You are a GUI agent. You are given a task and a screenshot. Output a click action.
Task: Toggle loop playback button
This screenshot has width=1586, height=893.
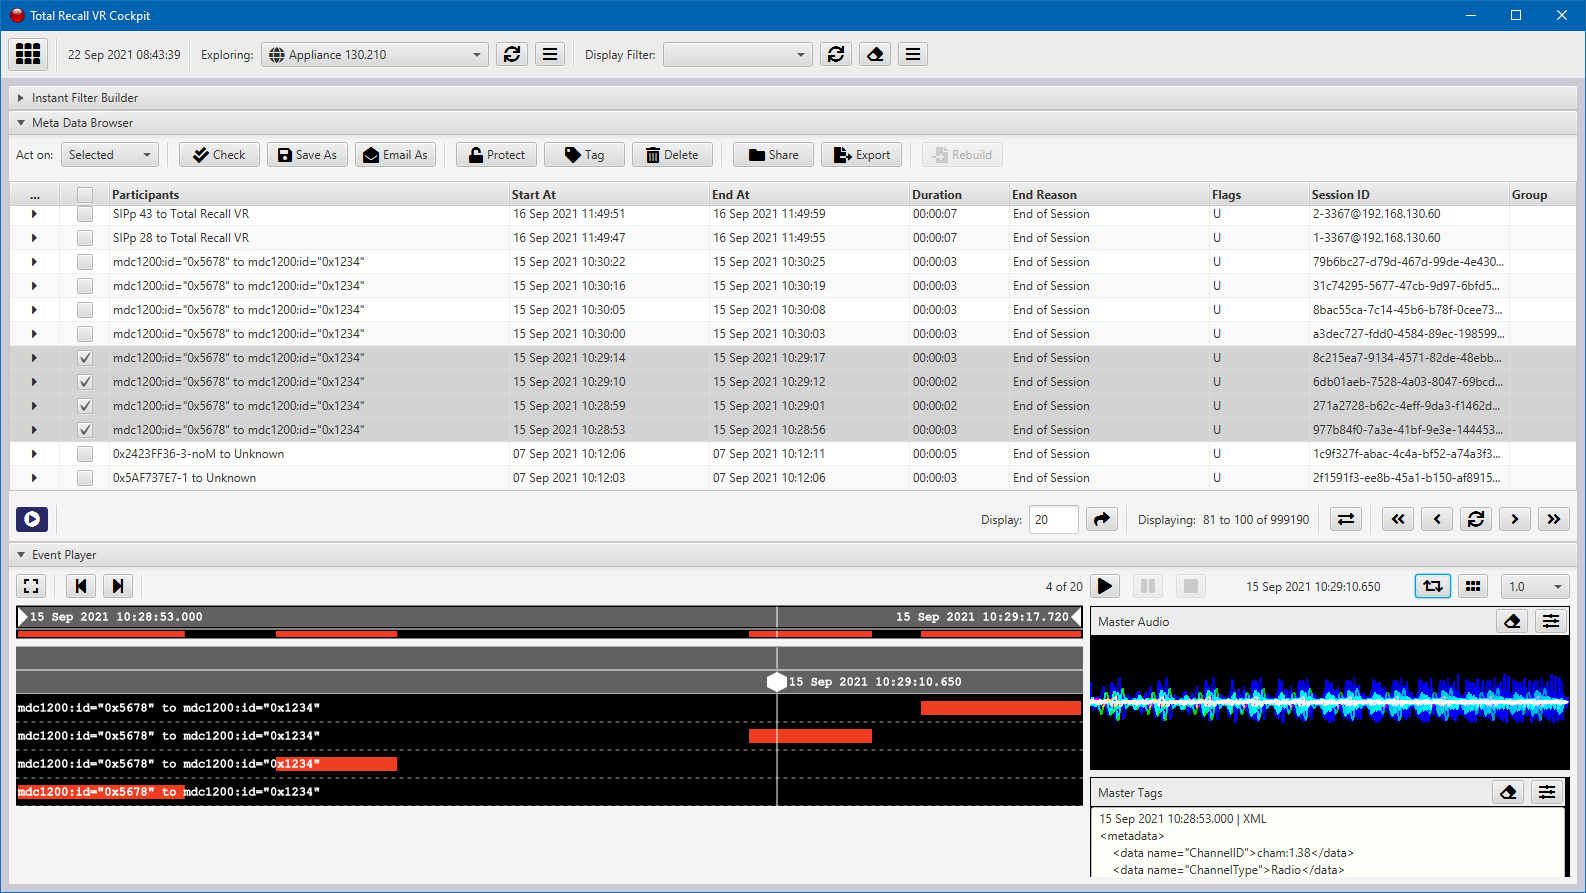click(1432, 586)
